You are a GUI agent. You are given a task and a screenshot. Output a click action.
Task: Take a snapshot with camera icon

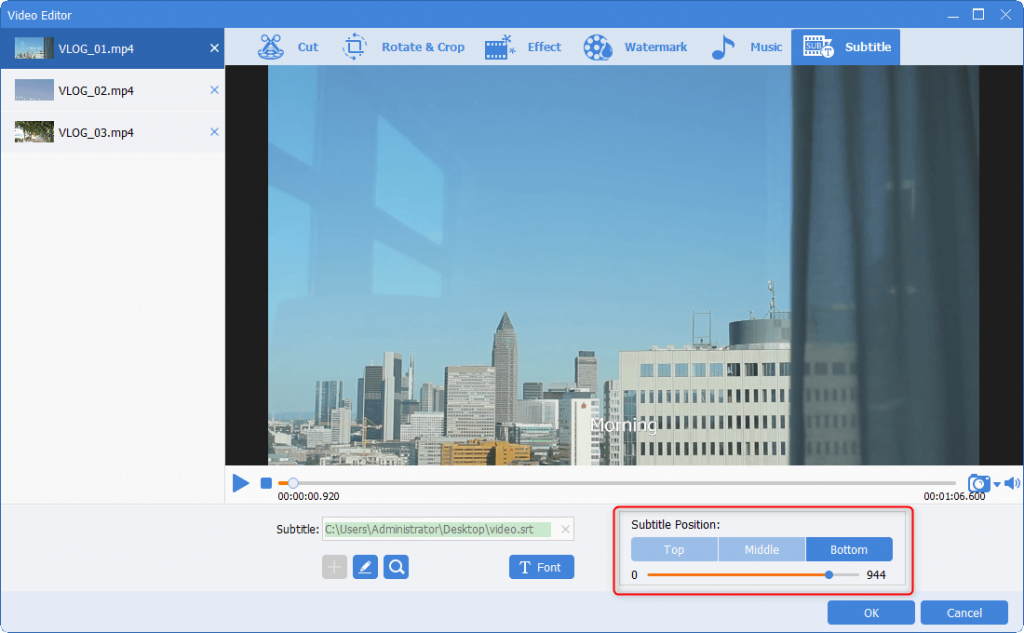click(978, 484)
